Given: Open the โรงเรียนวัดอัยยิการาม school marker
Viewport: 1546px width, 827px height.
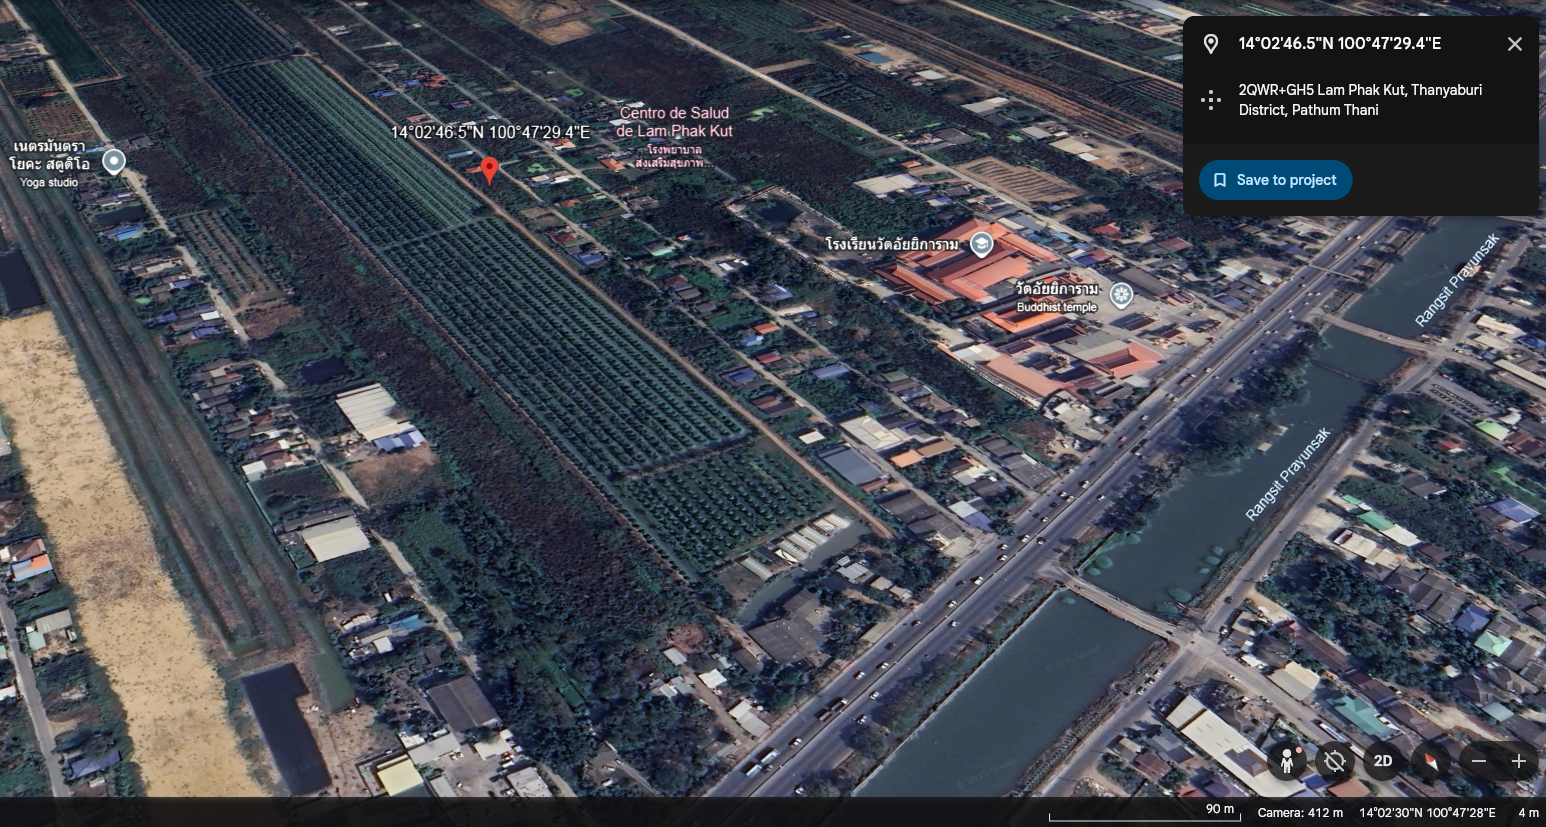Looking at the screenshot, I should 981,244.
